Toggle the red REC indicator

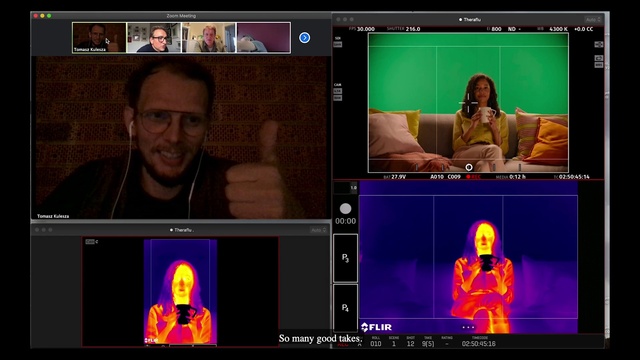click(x=473, y=177)
